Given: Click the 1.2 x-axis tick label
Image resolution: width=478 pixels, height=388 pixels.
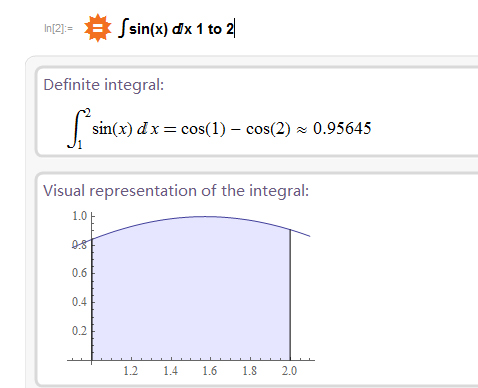Looking at the screenshot, I should click(131, 371).
